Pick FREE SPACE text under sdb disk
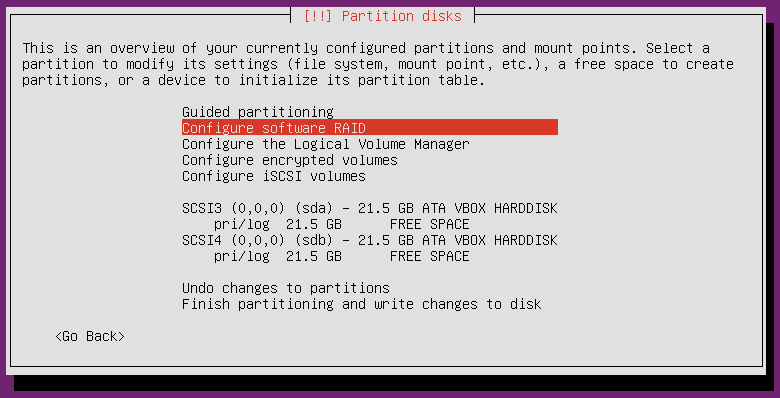This screenshot has height=398, width=780. click(x=429, y=257)
